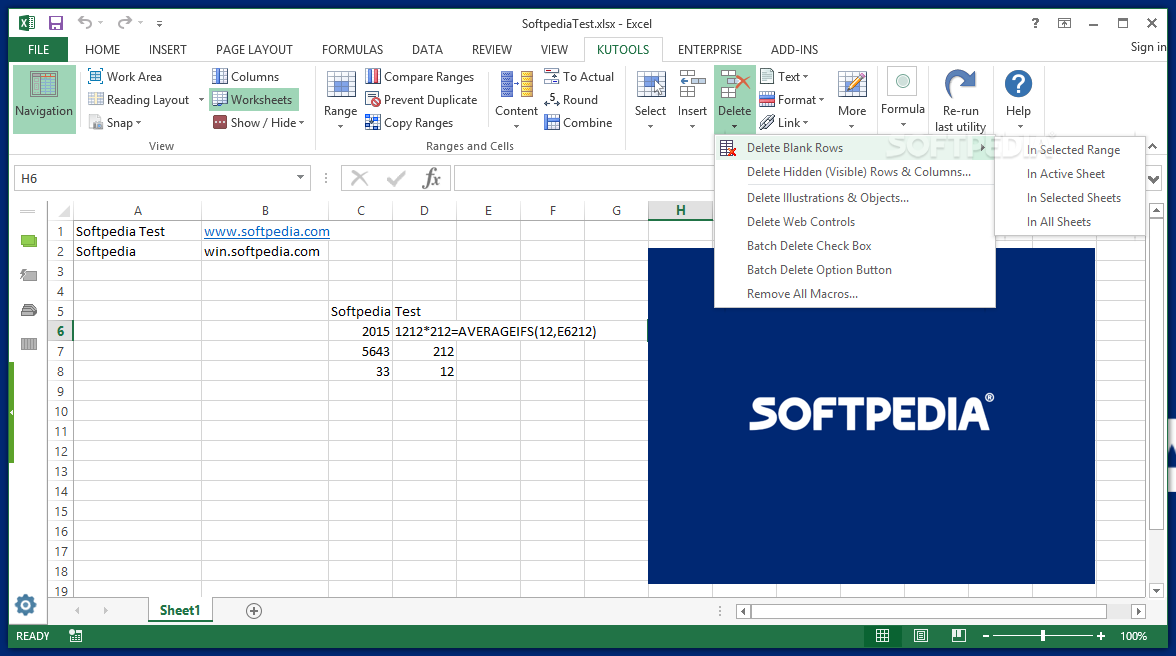This screenshot has width=1176, height=656.
Task: Open the Show / Hide dropdown
Action: pyautogui.click(x=259, y=123)
